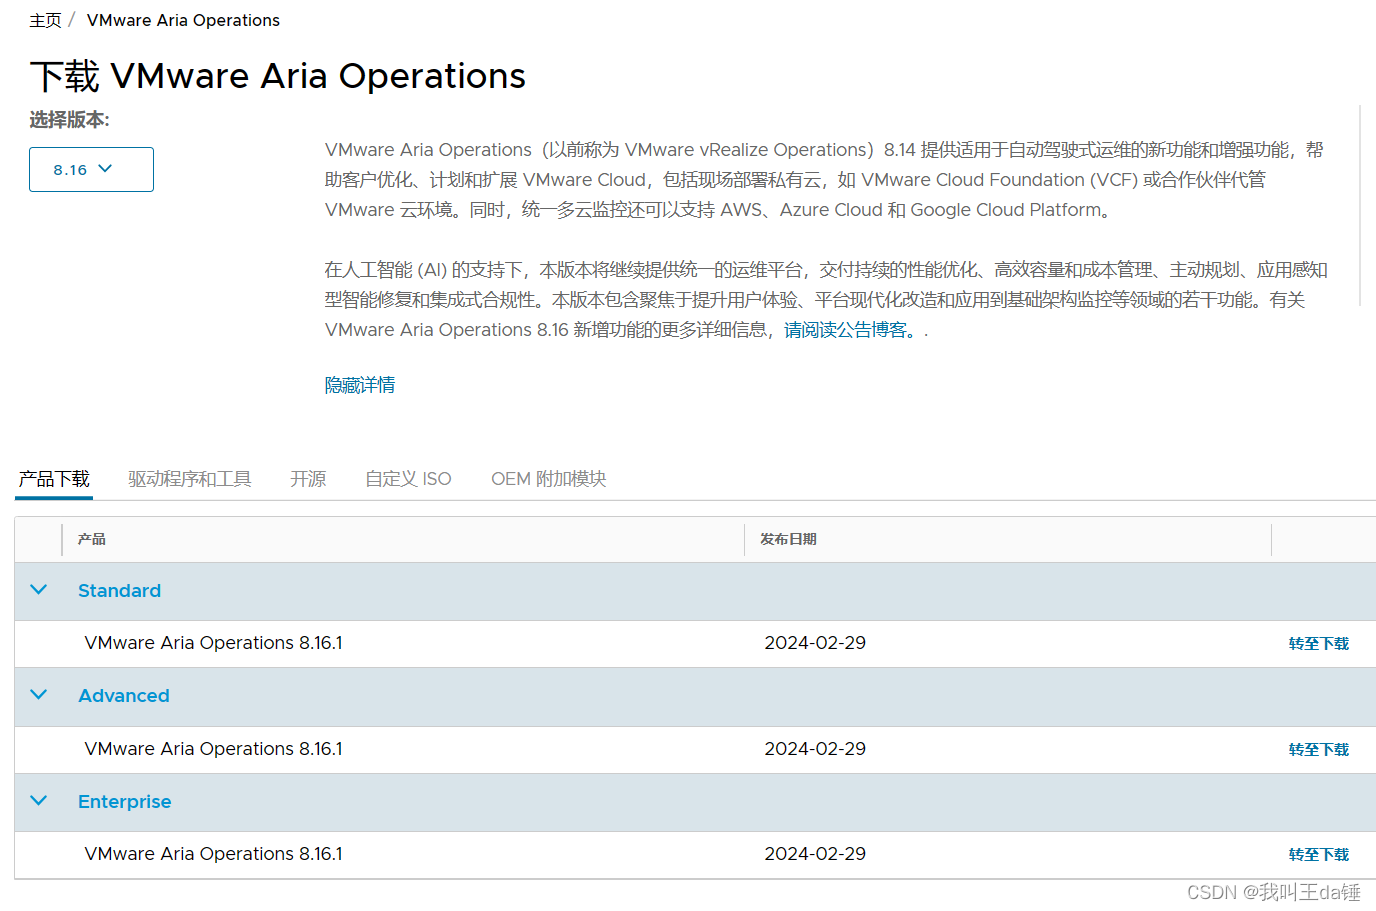Click 转至下载 in the Enterprise row
The image size is (1376, 911).
pos(1319,855)
